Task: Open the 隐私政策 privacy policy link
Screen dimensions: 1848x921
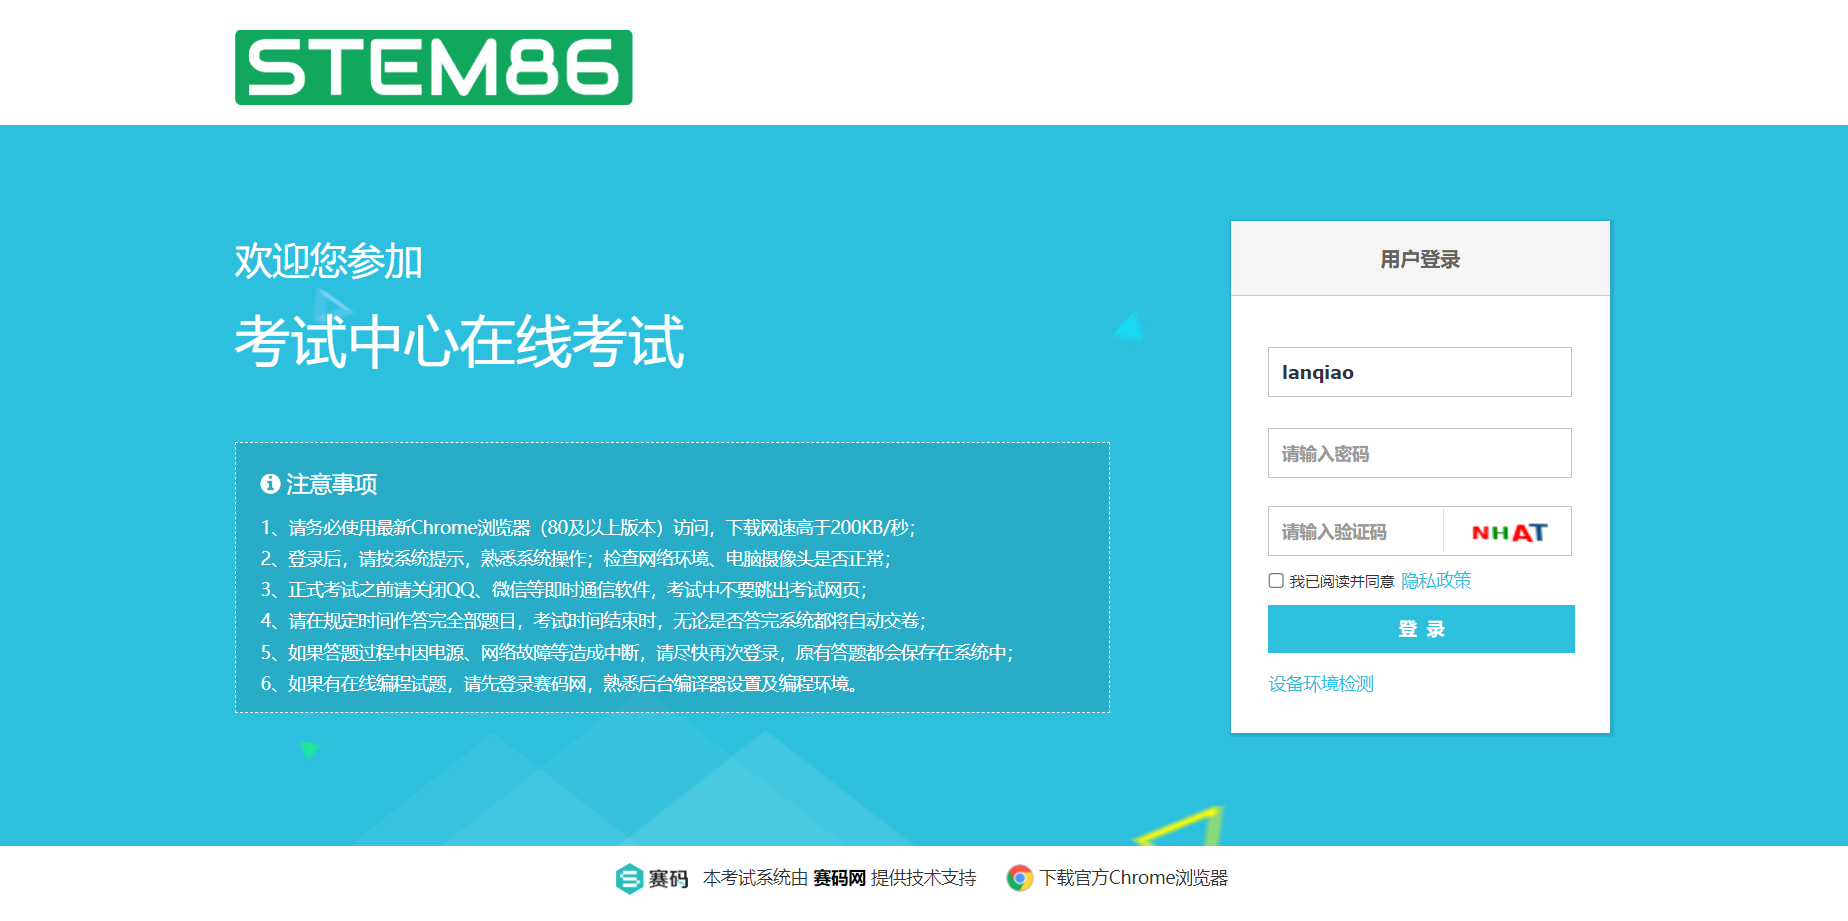Action: coord(1436,581)
